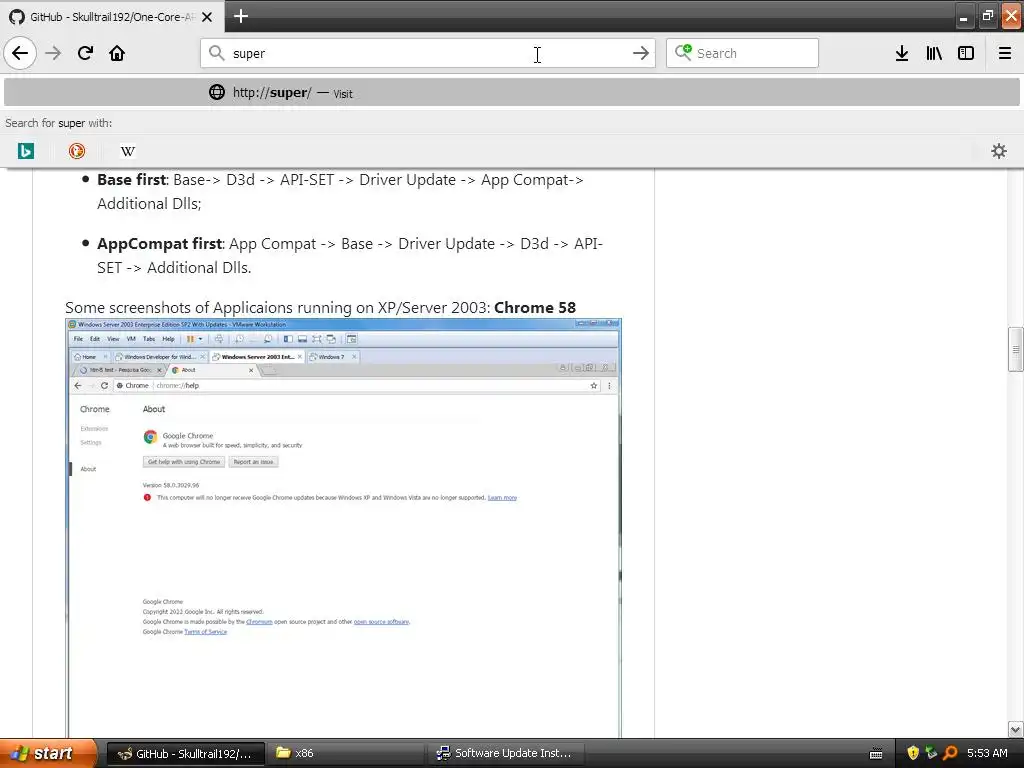Search for super with DuckDuckGo
Image resolution: width=1024 pixels, height=768 pixels.
pos(76,151)
